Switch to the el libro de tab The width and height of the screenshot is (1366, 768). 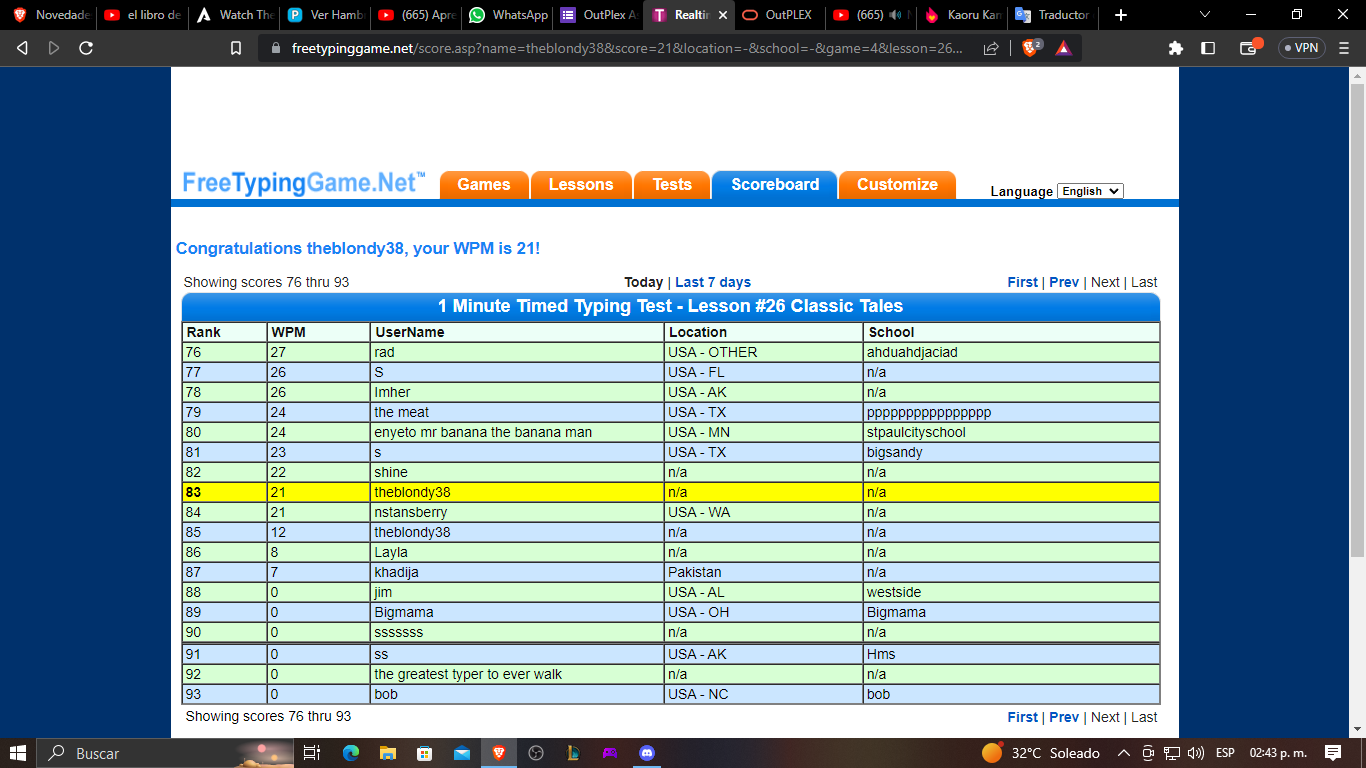click(x=144, y=15)
